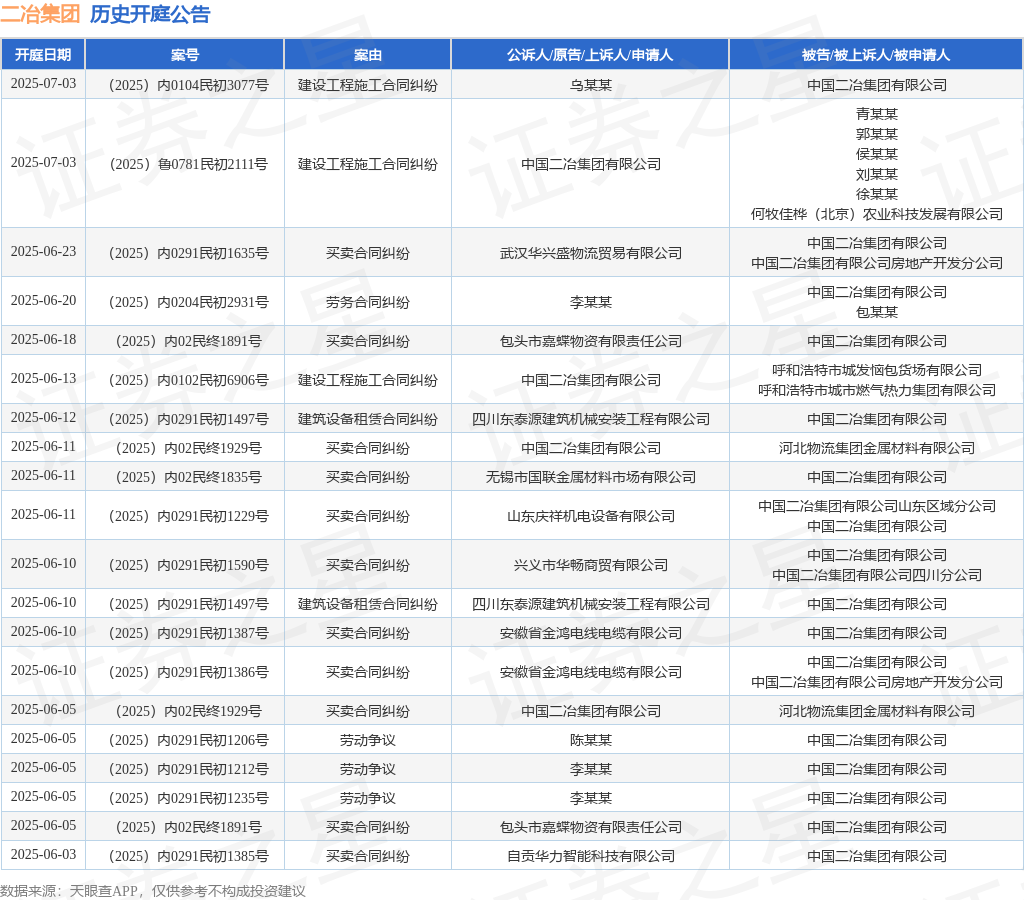Click plaintiff 山东庆祥机电设备有限公司
This screenshot has width=1024, height=900.
(590, 516)
